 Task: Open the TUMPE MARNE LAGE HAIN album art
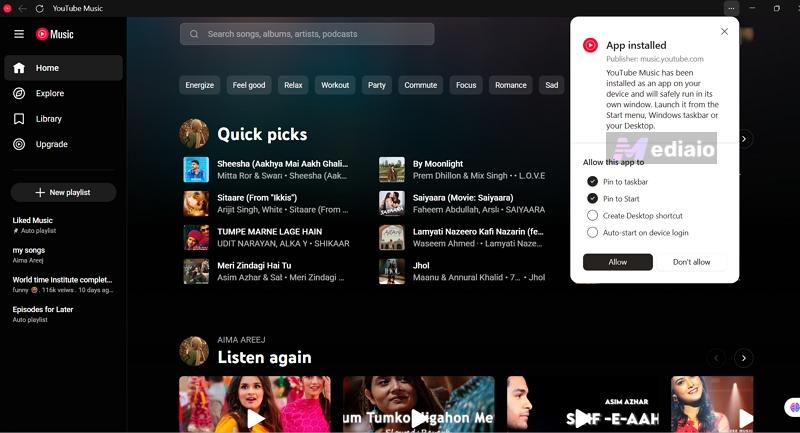point(196,238)
